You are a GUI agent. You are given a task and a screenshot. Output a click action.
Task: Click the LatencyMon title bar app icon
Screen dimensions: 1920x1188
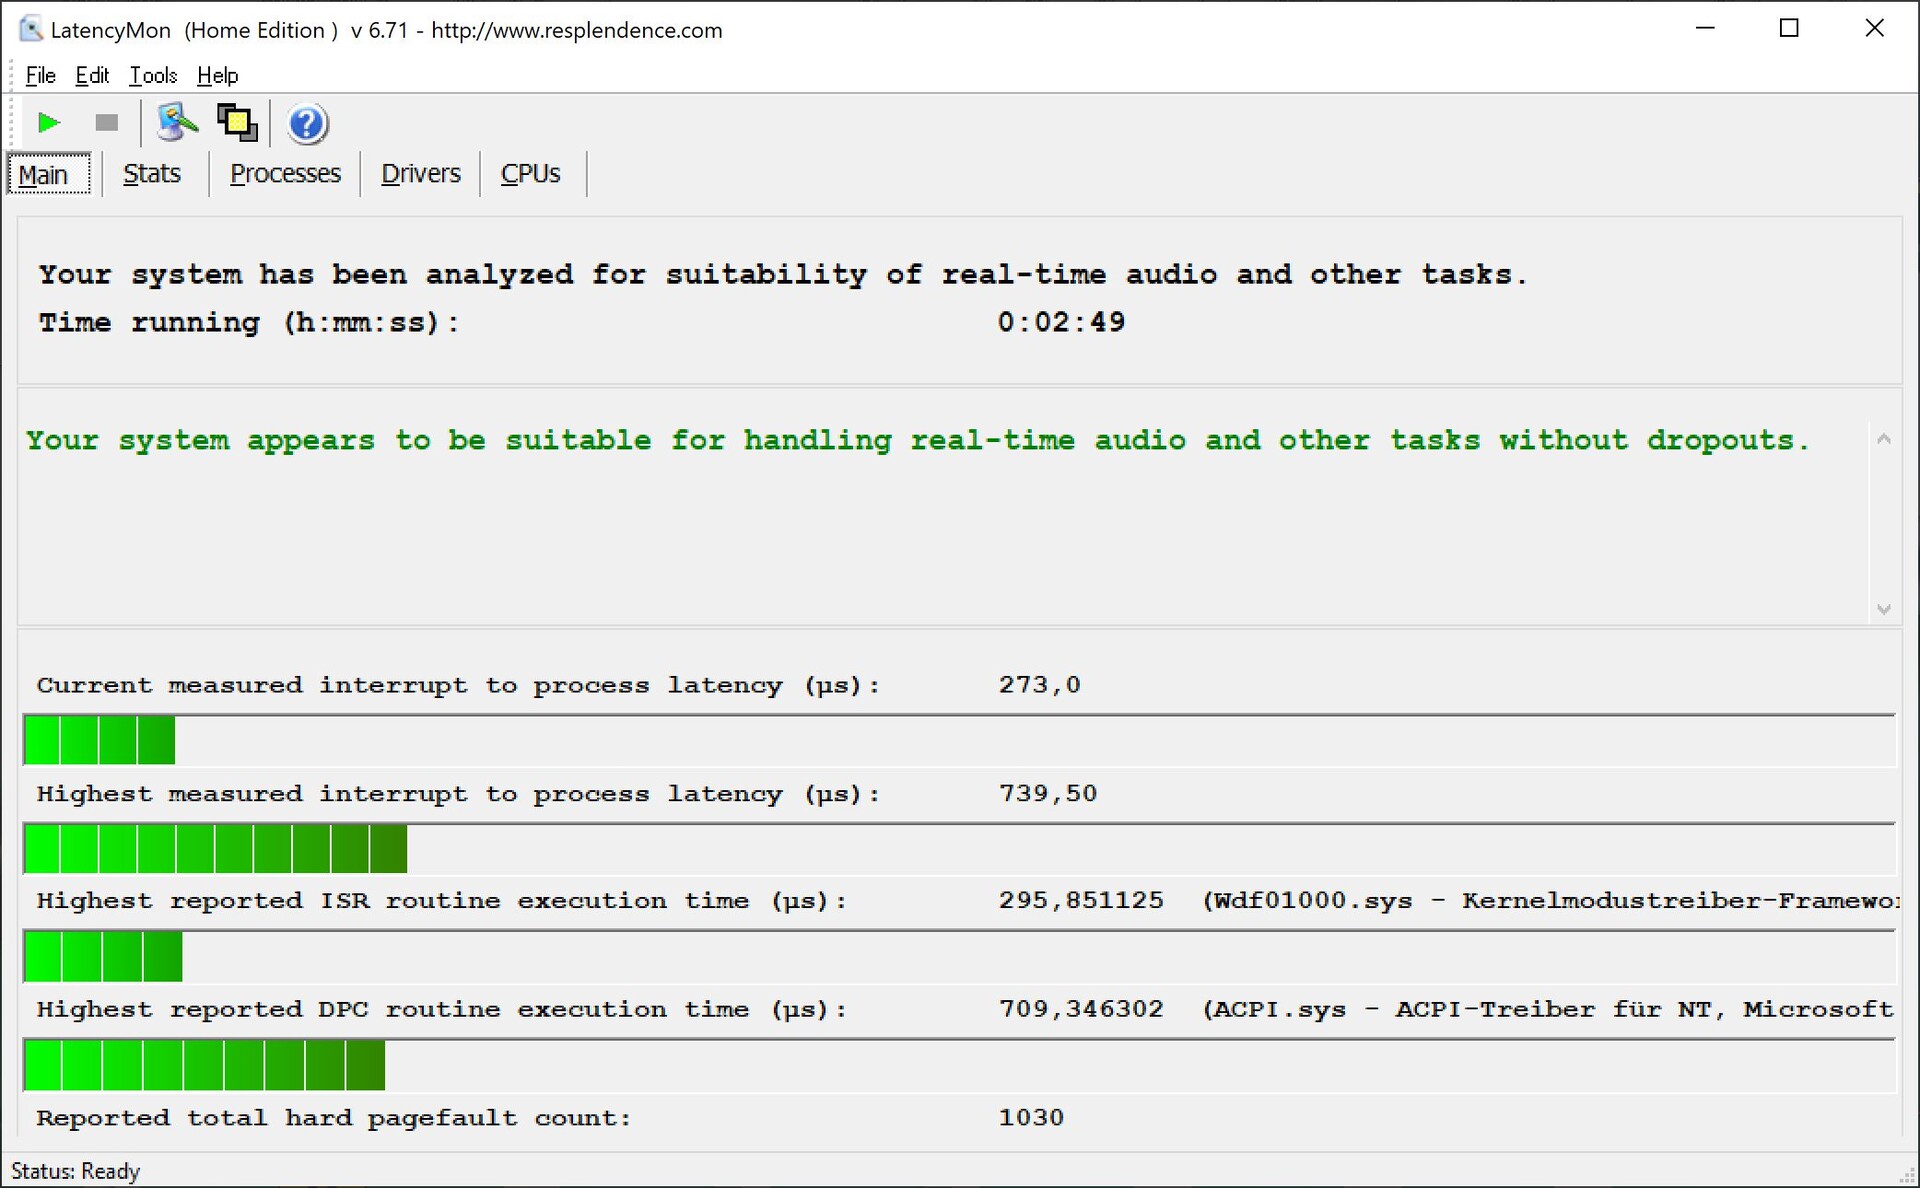point(31,29)
